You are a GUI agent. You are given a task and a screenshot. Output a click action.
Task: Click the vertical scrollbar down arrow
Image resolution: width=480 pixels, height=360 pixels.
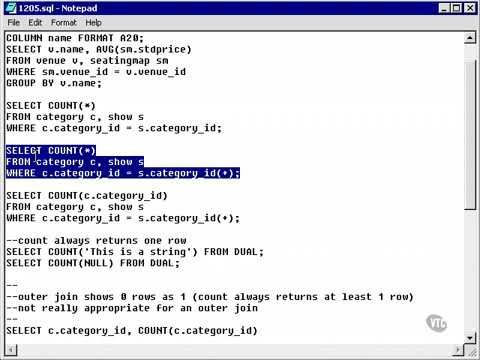coord(470,338)
